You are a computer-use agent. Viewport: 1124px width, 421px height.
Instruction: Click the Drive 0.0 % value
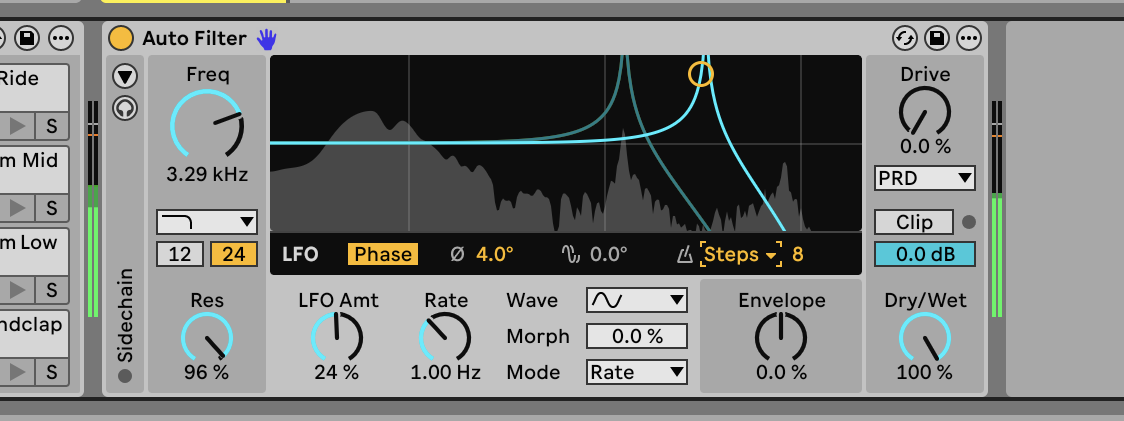[925, 146]
